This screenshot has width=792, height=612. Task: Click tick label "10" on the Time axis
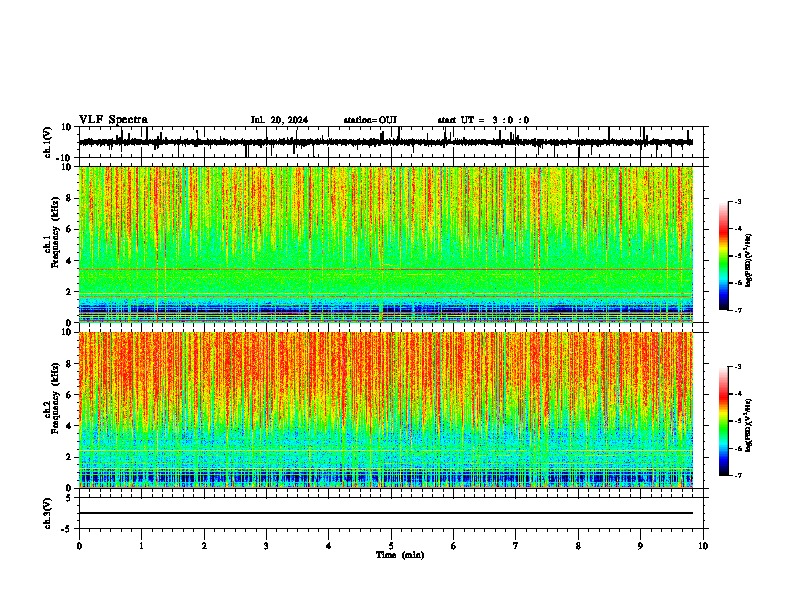(703, 546)
